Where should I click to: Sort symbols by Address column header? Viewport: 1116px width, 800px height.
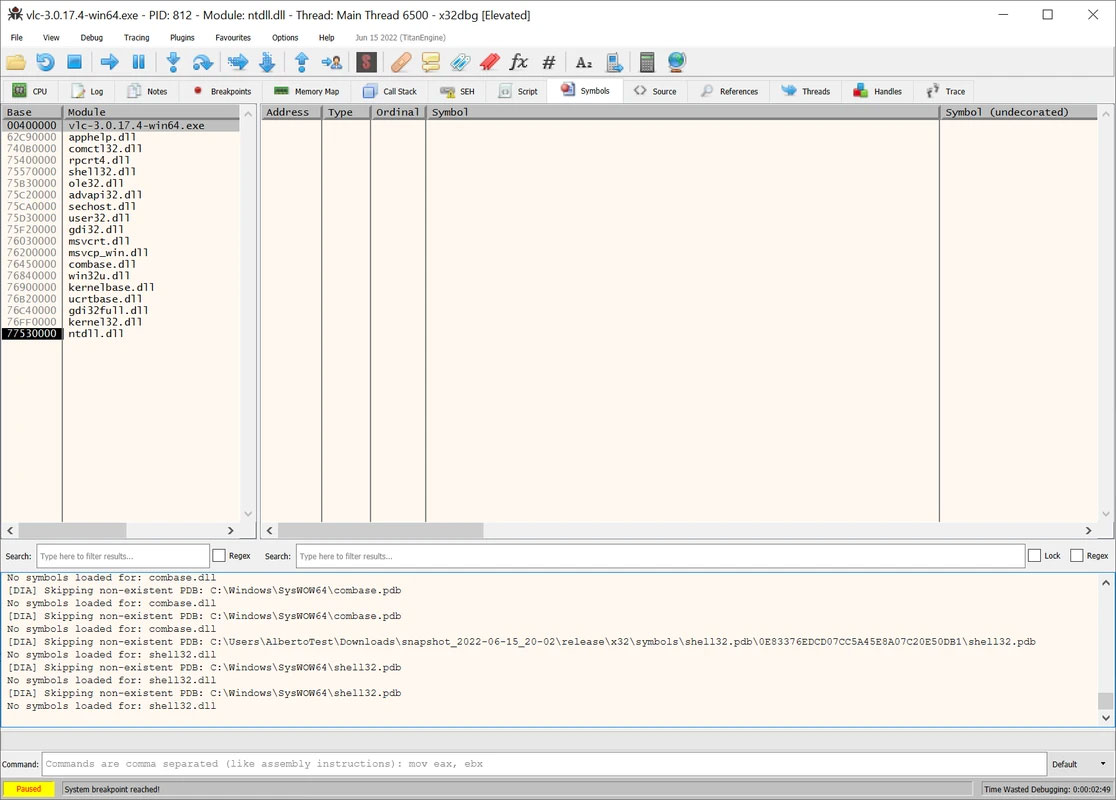coord(290,112)
